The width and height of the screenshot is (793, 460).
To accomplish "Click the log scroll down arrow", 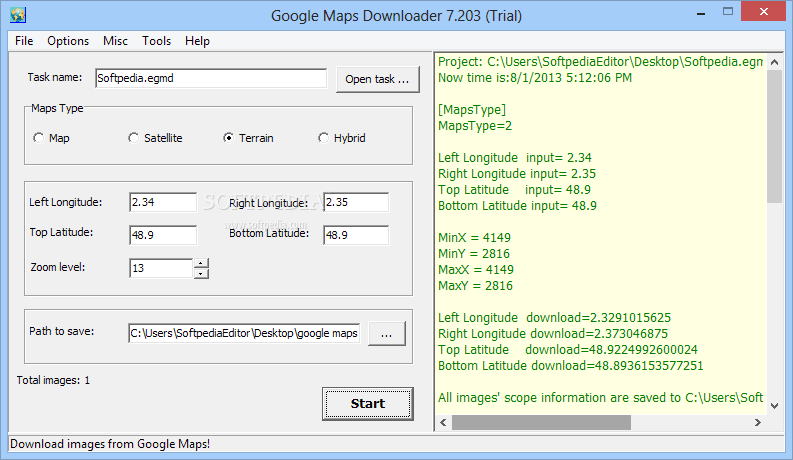I will pyautogui.click(x=774, y=406).
